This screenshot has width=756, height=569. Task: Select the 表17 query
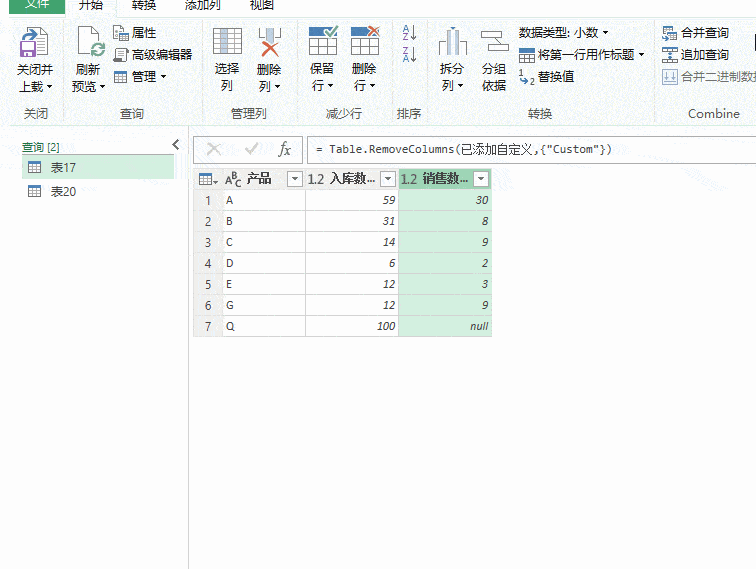(x=98, y=167)
